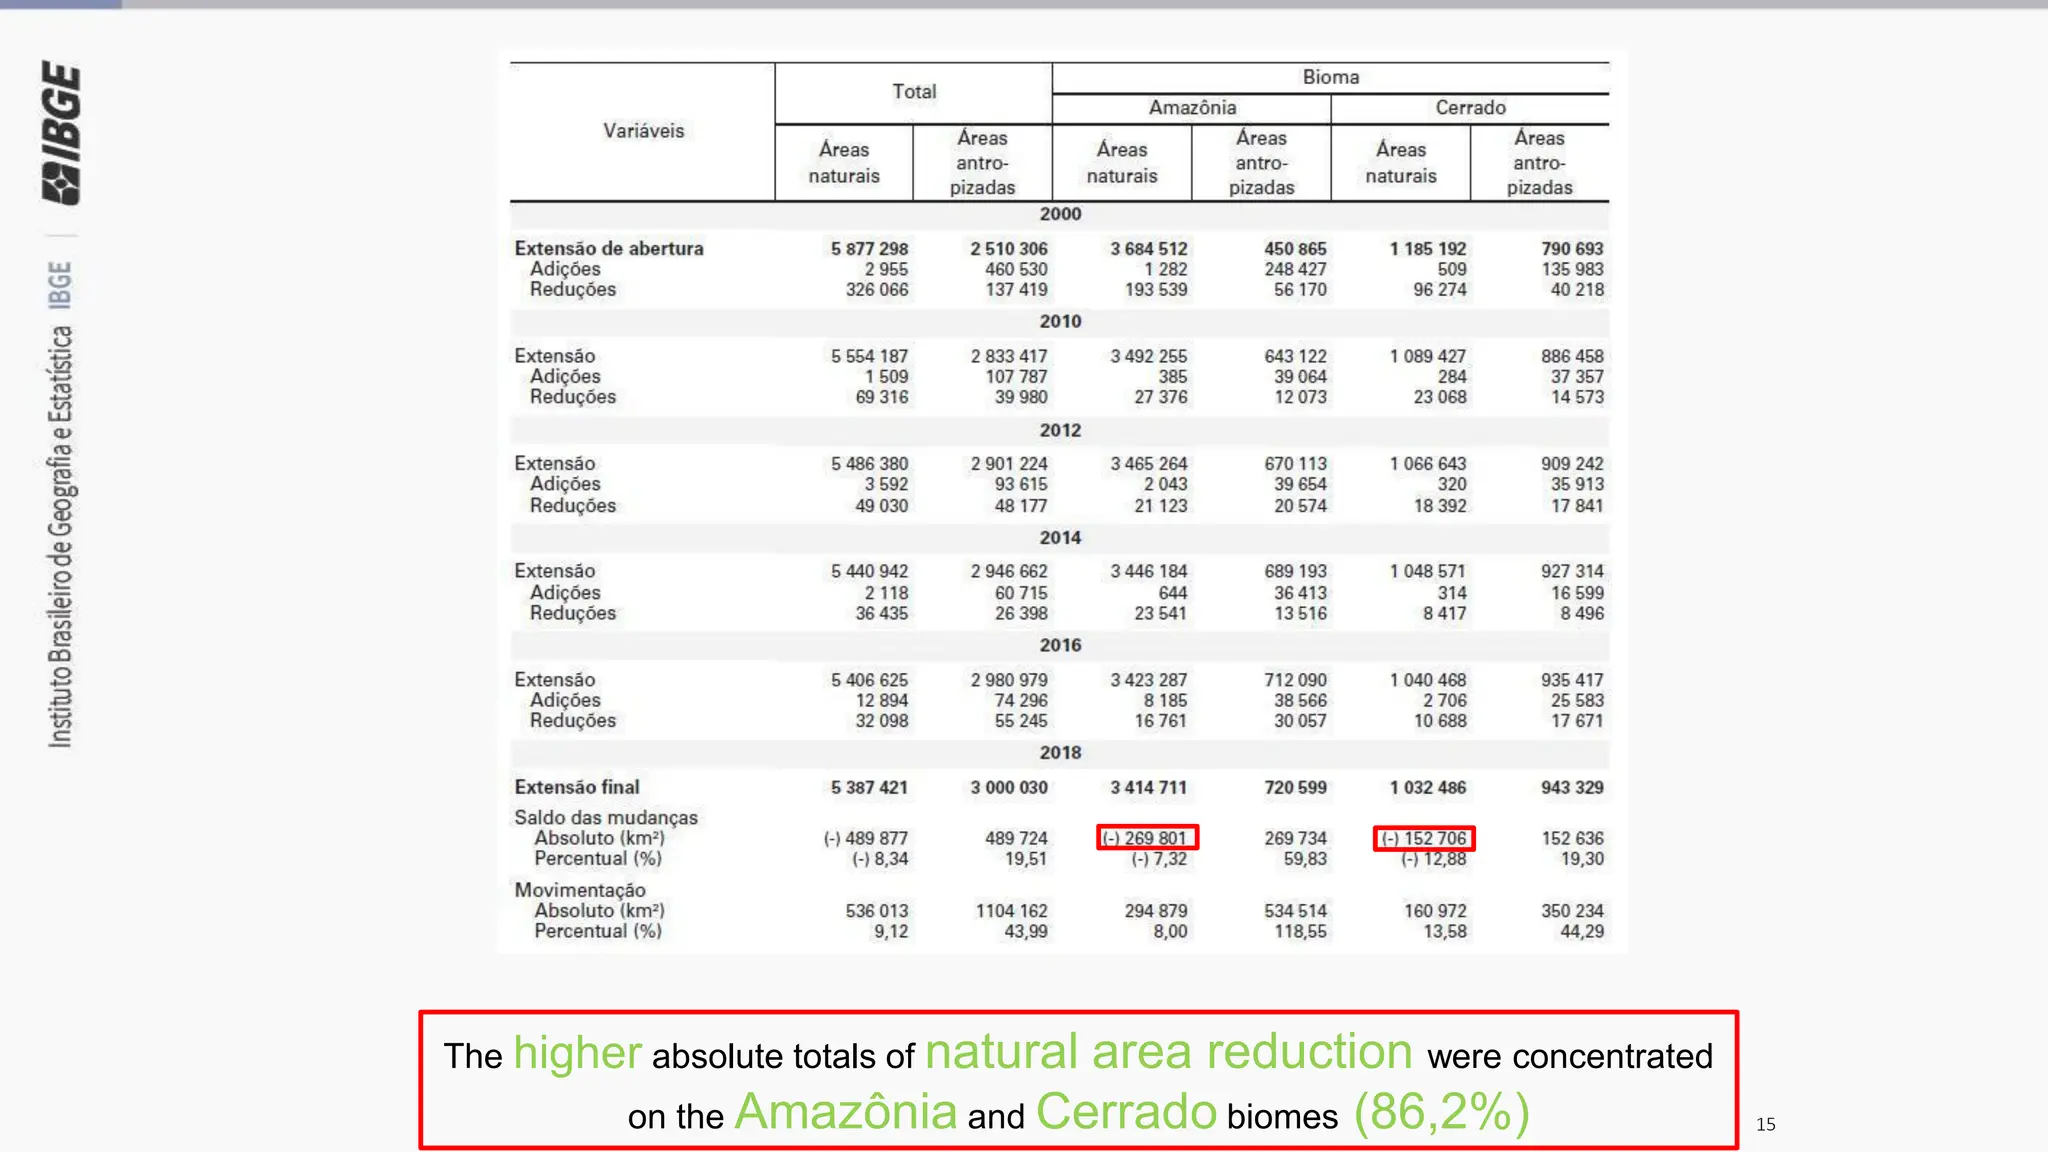This screenshot has width=2048, height=1152.
Task: Click the slide number 15
Action: tap(1765, 1124)
